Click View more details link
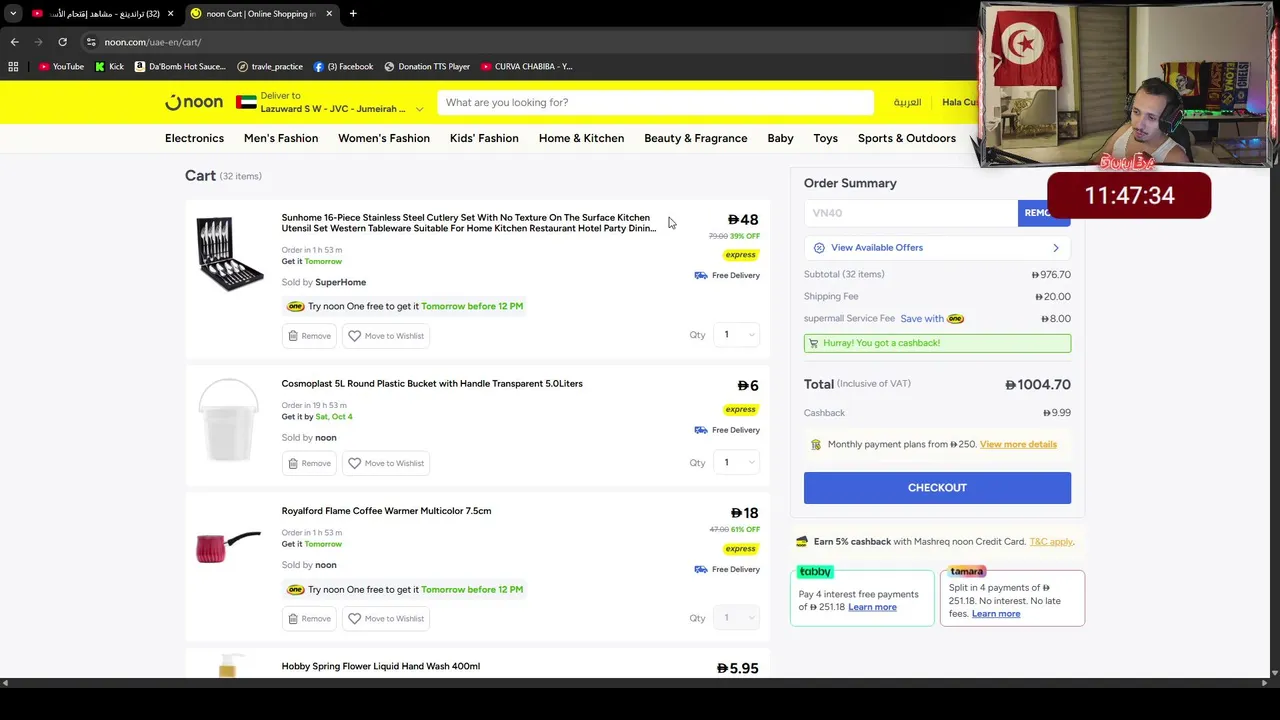Screen dimensions: 1280x720 [x=1018, y=444]
